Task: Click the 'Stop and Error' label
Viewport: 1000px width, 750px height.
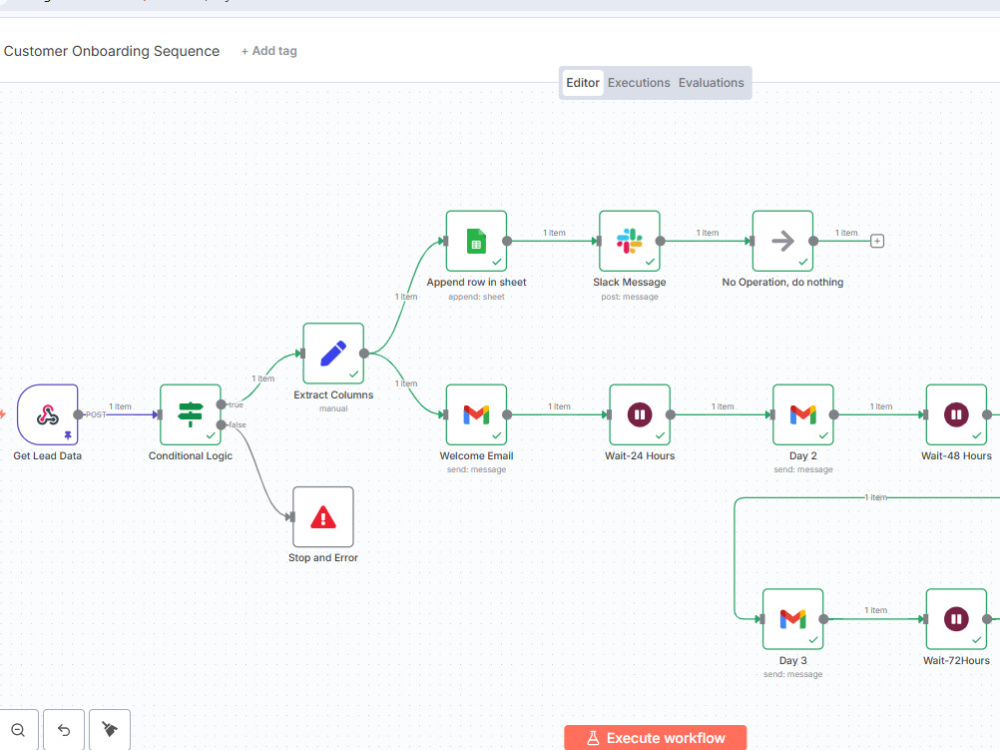Action: tap(323, 557)
